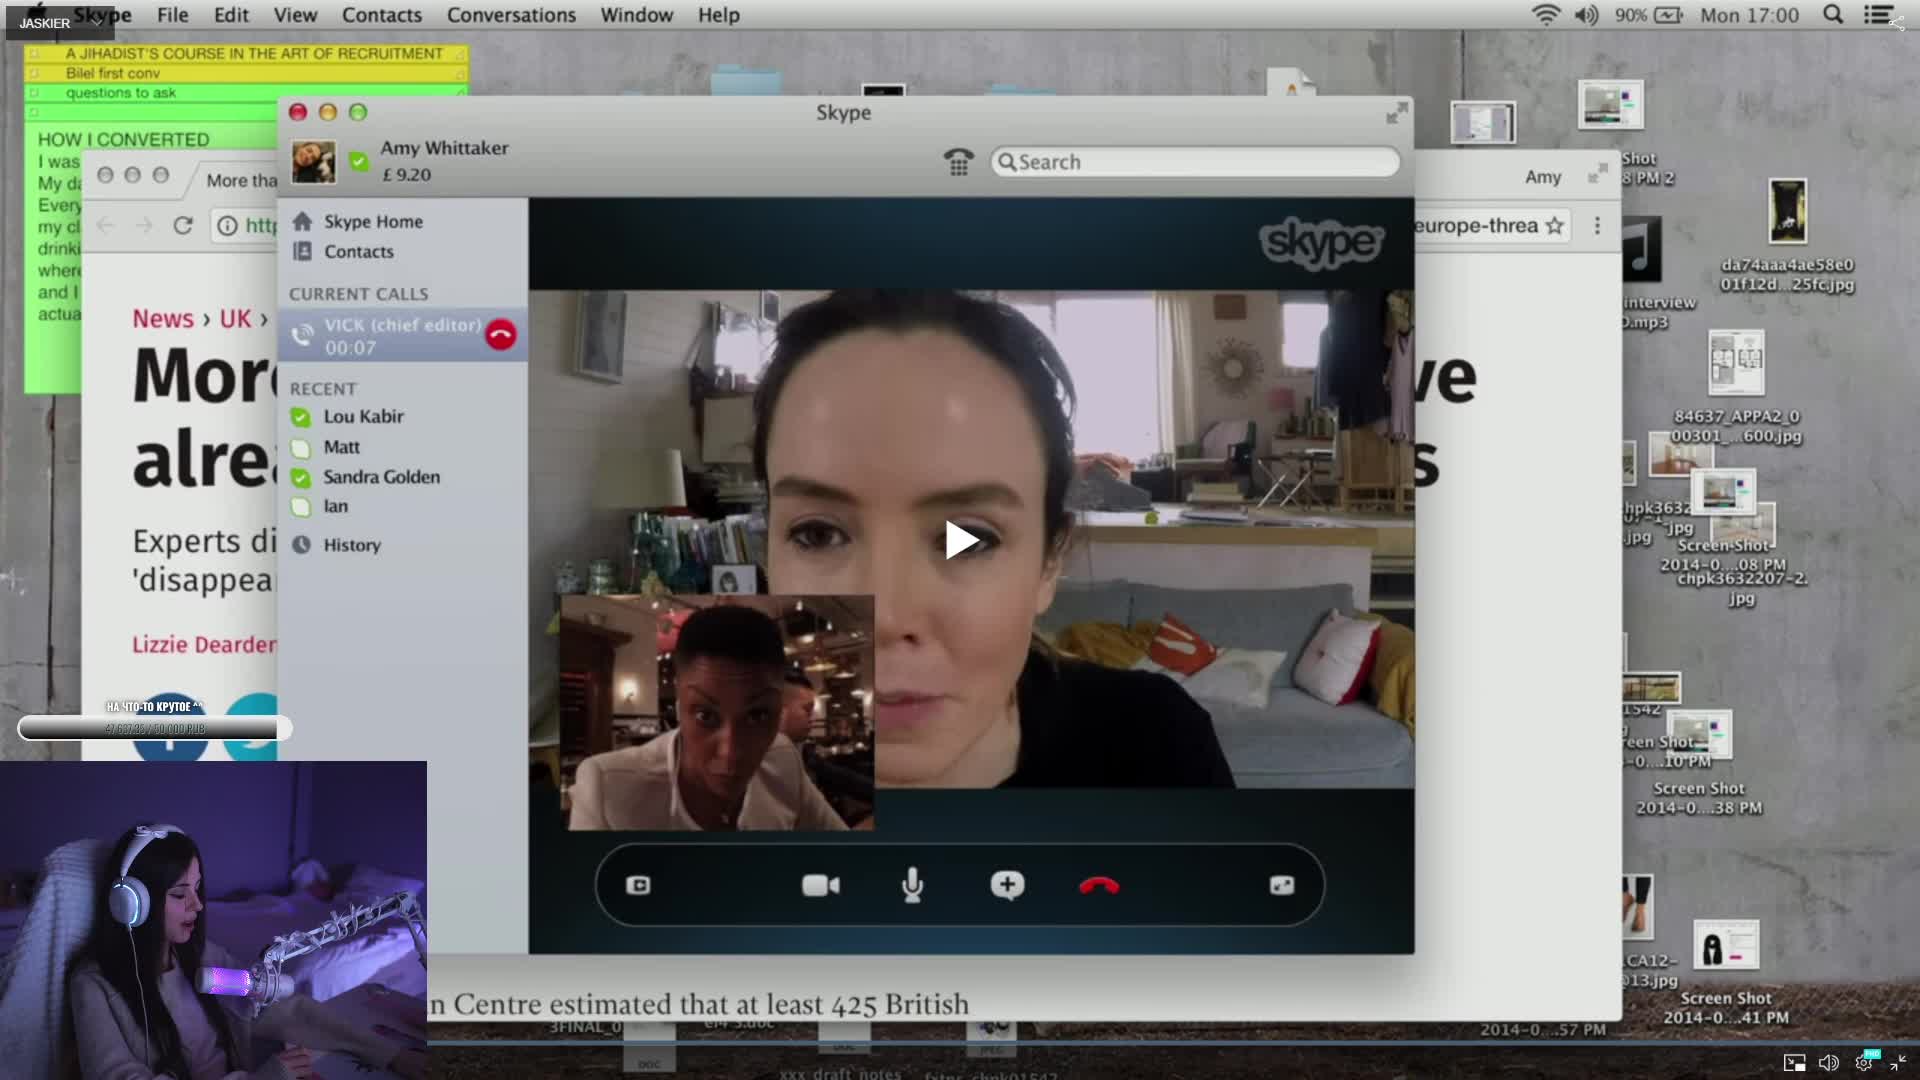The height and width of the screenshot is (1080, 1920).
Task: Select 'questions to ask' sticky note
Action: [x=246, y=93]
